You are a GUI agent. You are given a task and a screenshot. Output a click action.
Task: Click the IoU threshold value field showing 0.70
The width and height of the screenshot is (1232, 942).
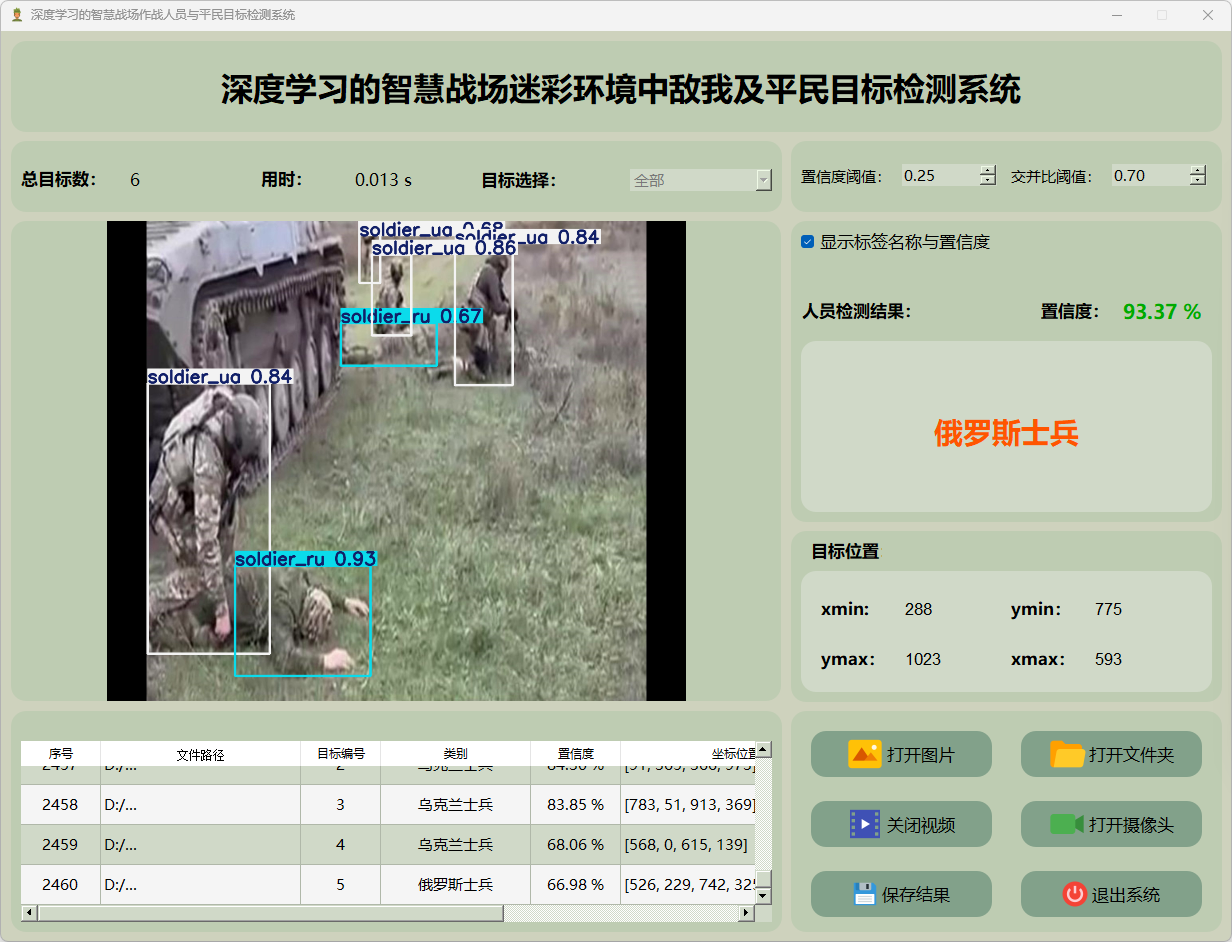click(x=1148, y=176)
